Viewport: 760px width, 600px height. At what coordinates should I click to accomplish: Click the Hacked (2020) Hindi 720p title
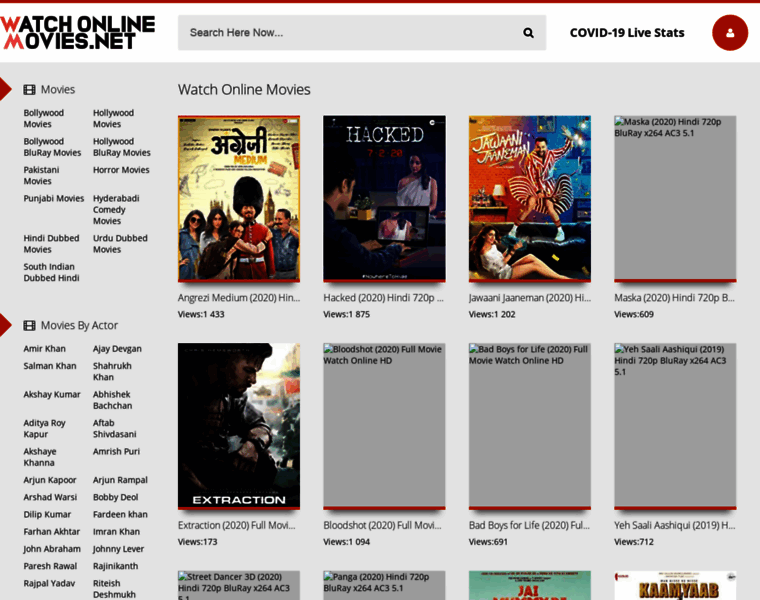point(383,298)
